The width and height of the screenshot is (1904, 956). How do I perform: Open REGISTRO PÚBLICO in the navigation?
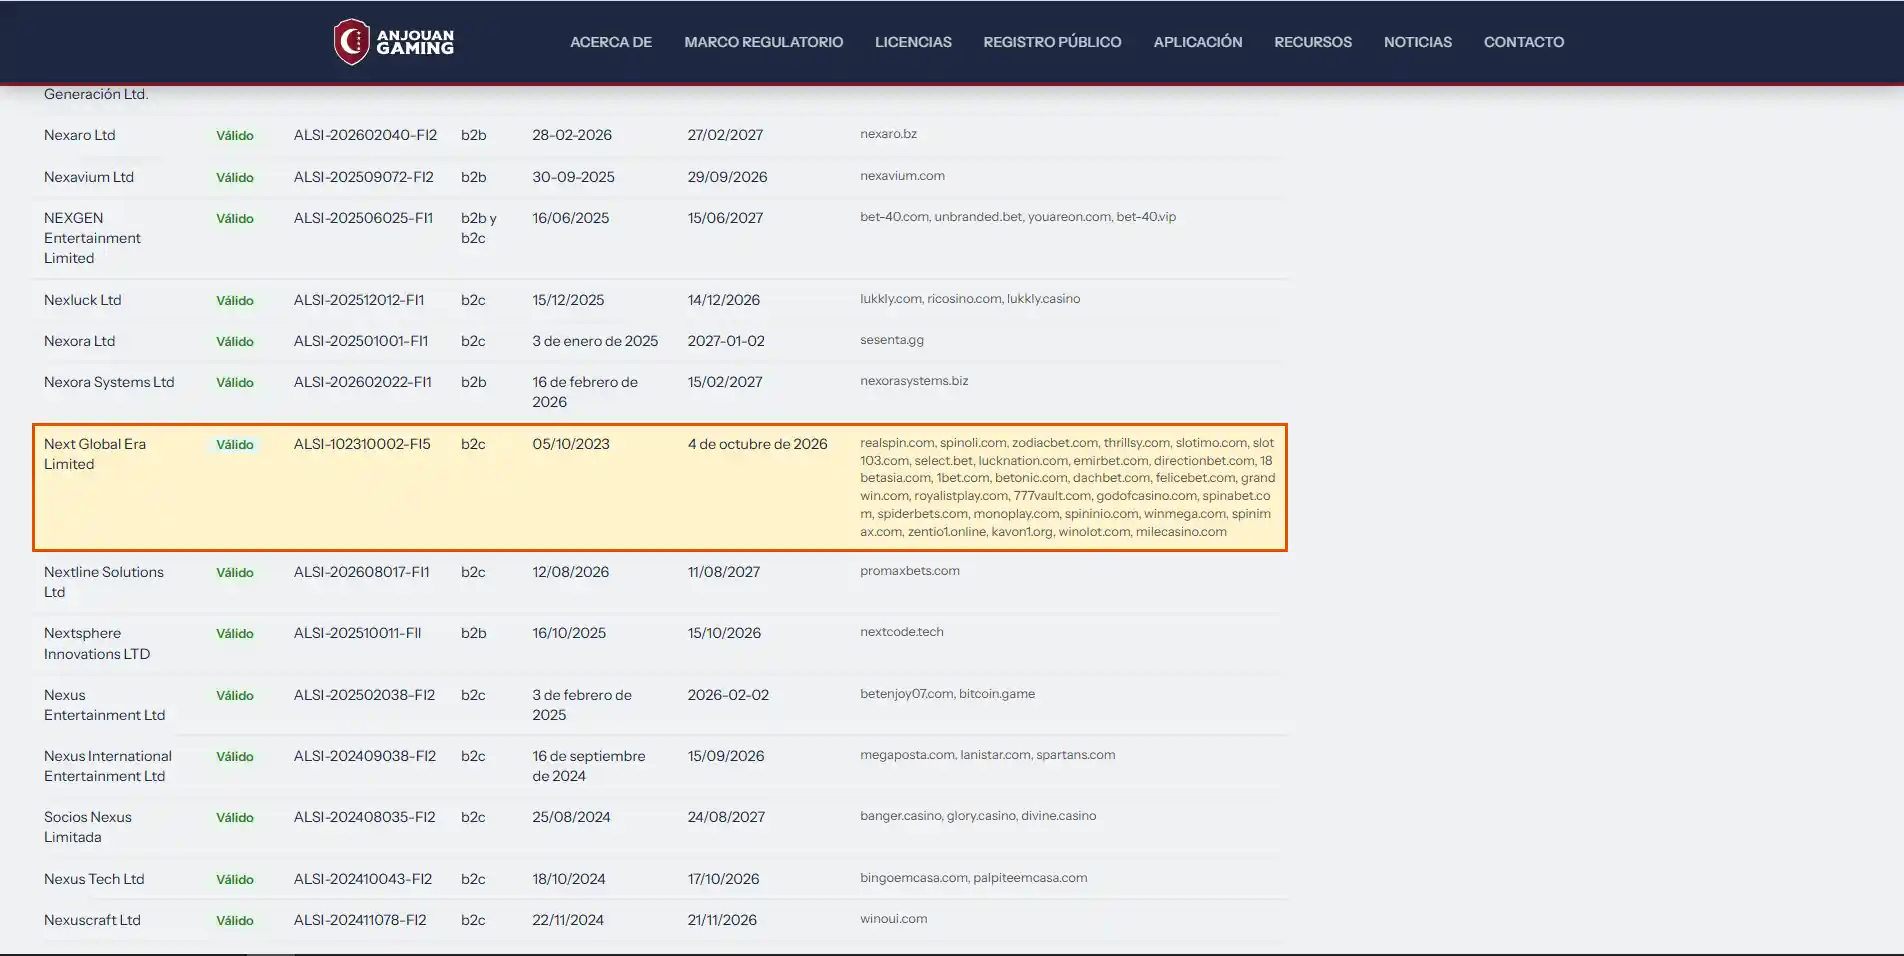pyautogui.click(x=1052, y=42)
